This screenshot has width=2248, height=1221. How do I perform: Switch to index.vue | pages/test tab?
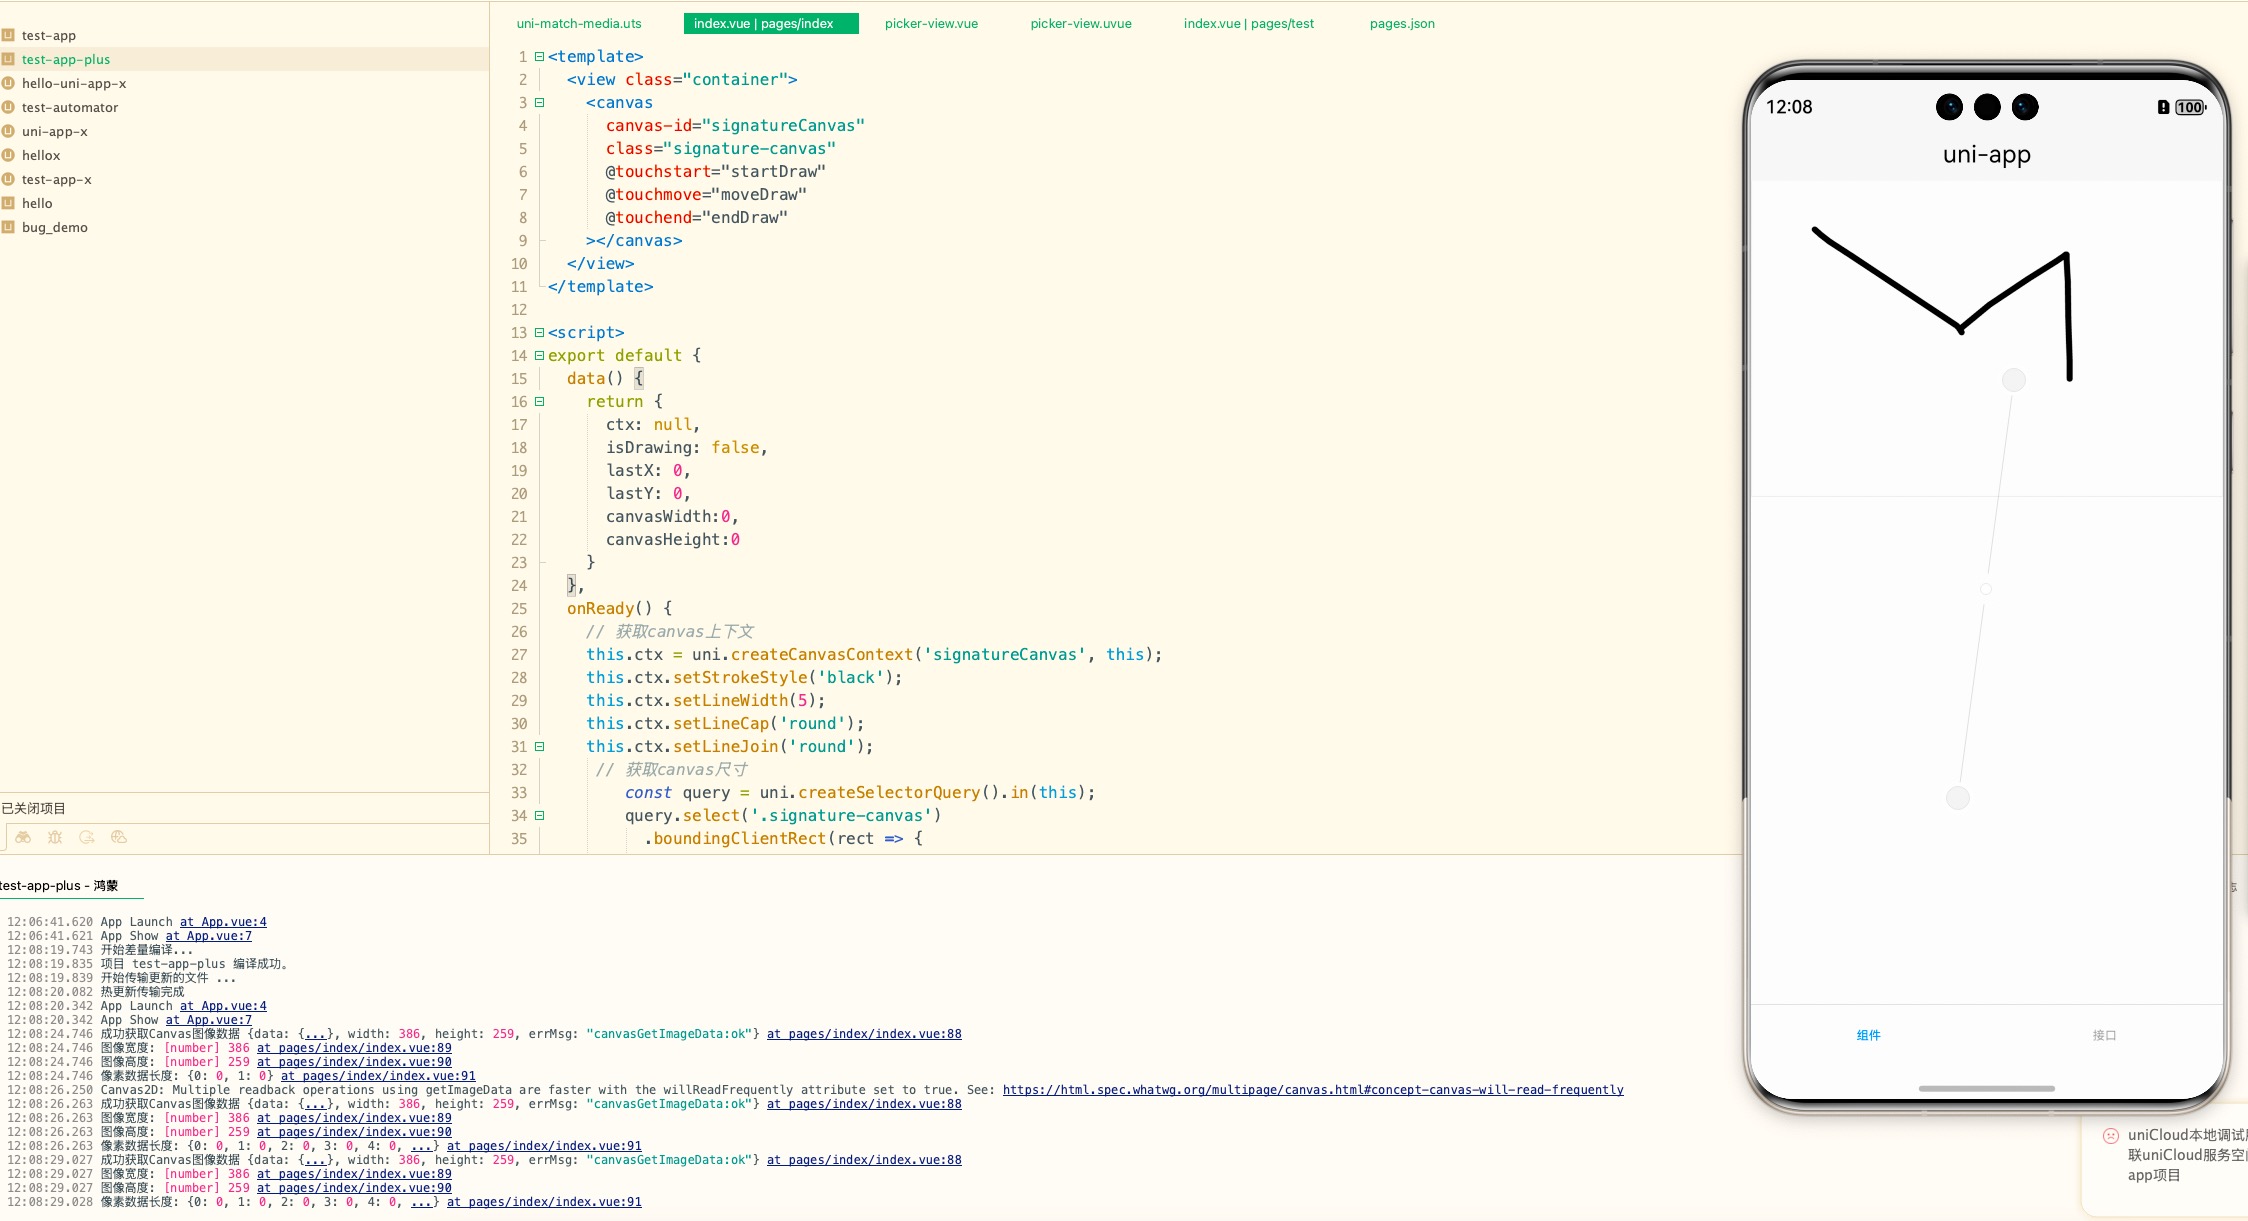coord(1249,23)
